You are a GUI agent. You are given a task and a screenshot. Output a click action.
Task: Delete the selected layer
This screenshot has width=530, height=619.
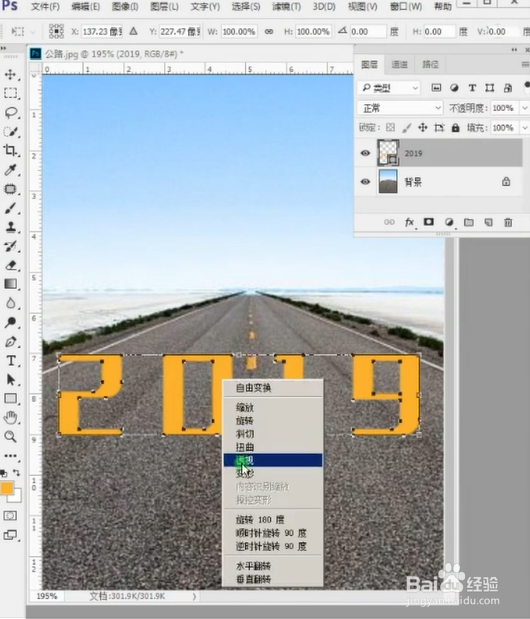(508, 222)
